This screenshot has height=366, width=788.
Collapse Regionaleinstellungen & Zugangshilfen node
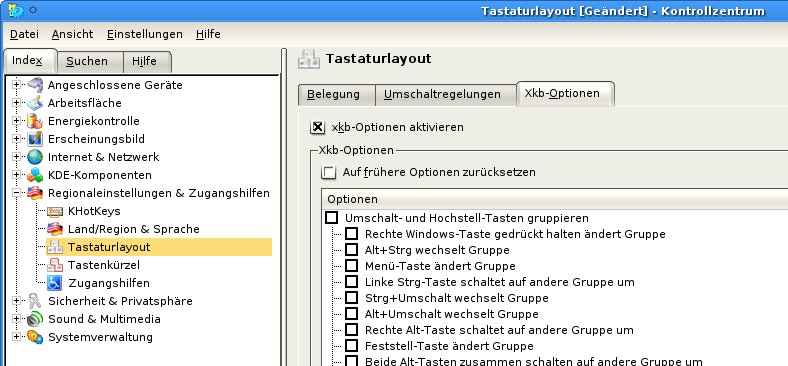pyautogui.click(x=17, y=193)
